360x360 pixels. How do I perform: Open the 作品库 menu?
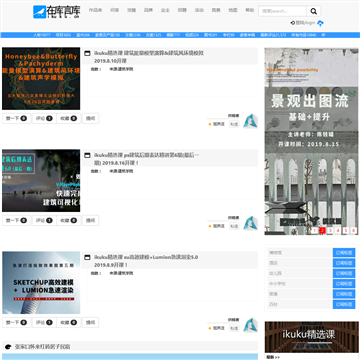pyautogui.click(x=95, y=10)
